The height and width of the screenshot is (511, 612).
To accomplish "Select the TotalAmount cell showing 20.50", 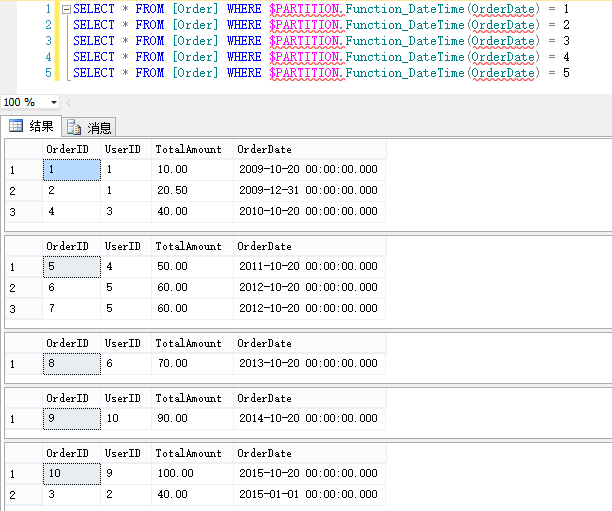I will click(188, 190).
